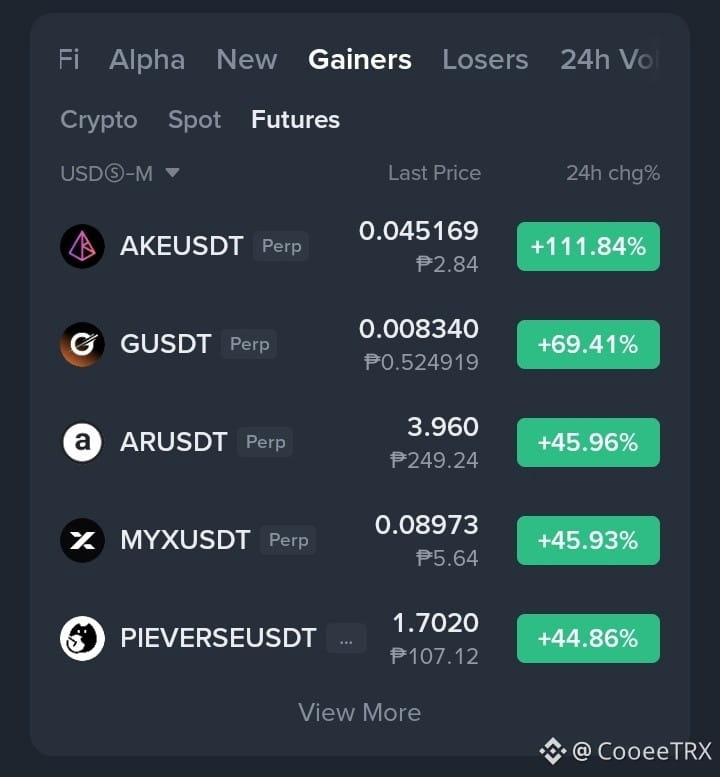Select the Crypto sub-tab

[99, 120]
